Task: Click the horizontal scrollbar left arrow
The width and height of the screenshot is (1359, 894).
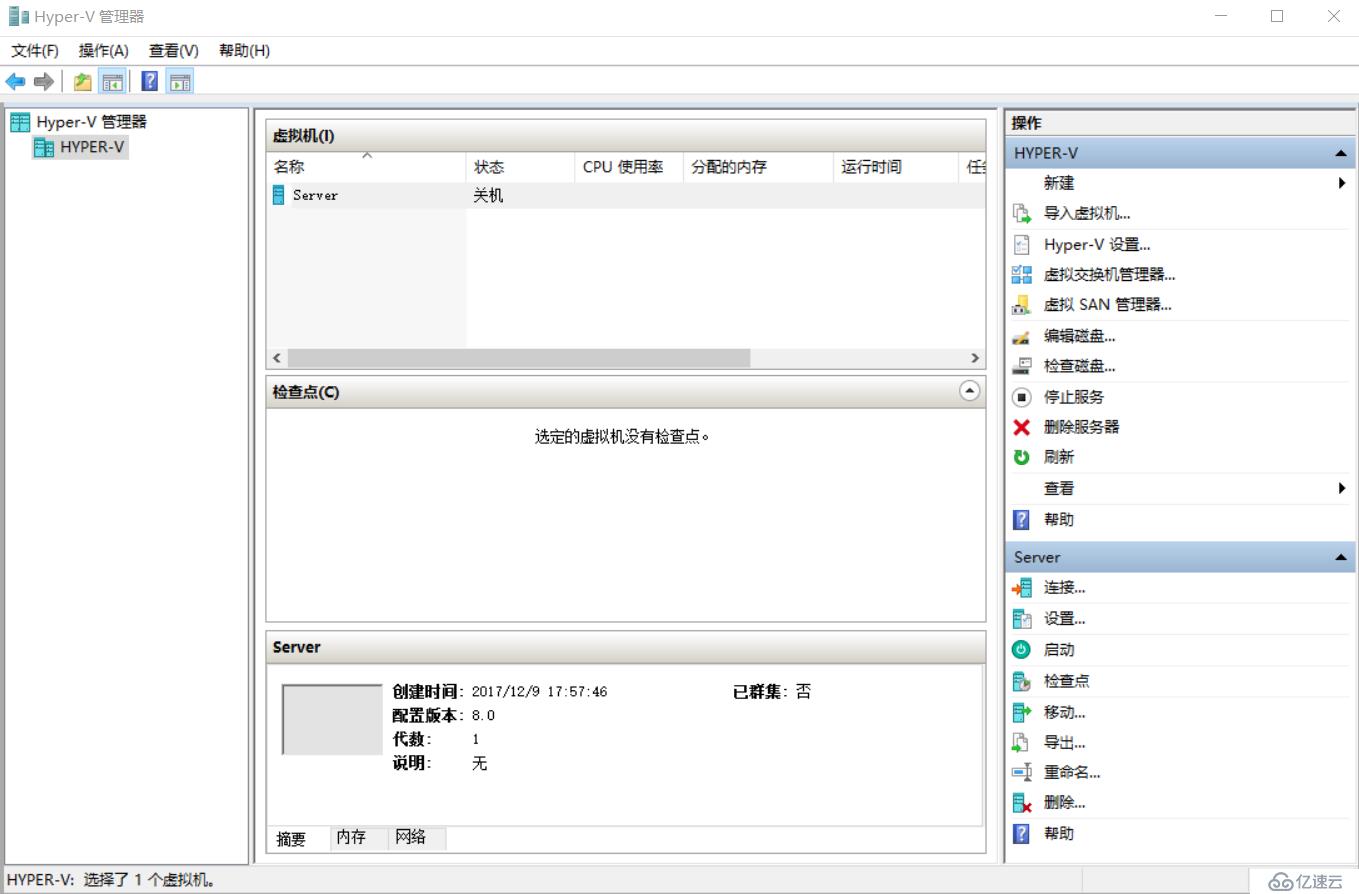Action: (x=277, y=358)
